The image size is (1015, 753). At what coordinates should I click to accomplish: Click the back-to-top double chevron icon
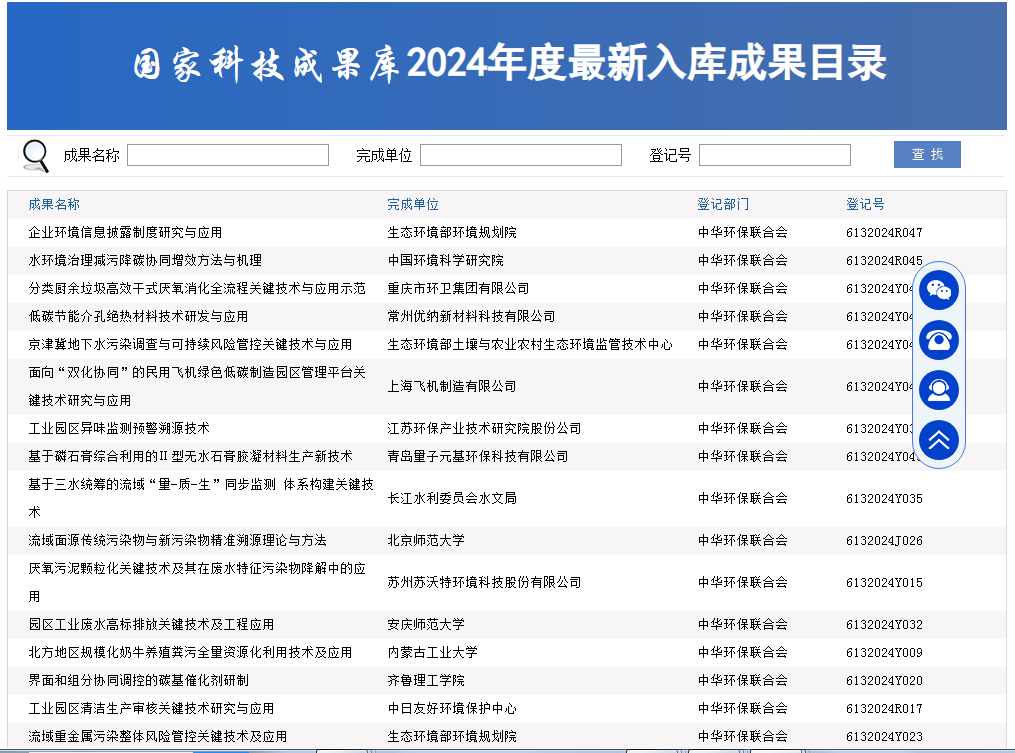point(939,439)
